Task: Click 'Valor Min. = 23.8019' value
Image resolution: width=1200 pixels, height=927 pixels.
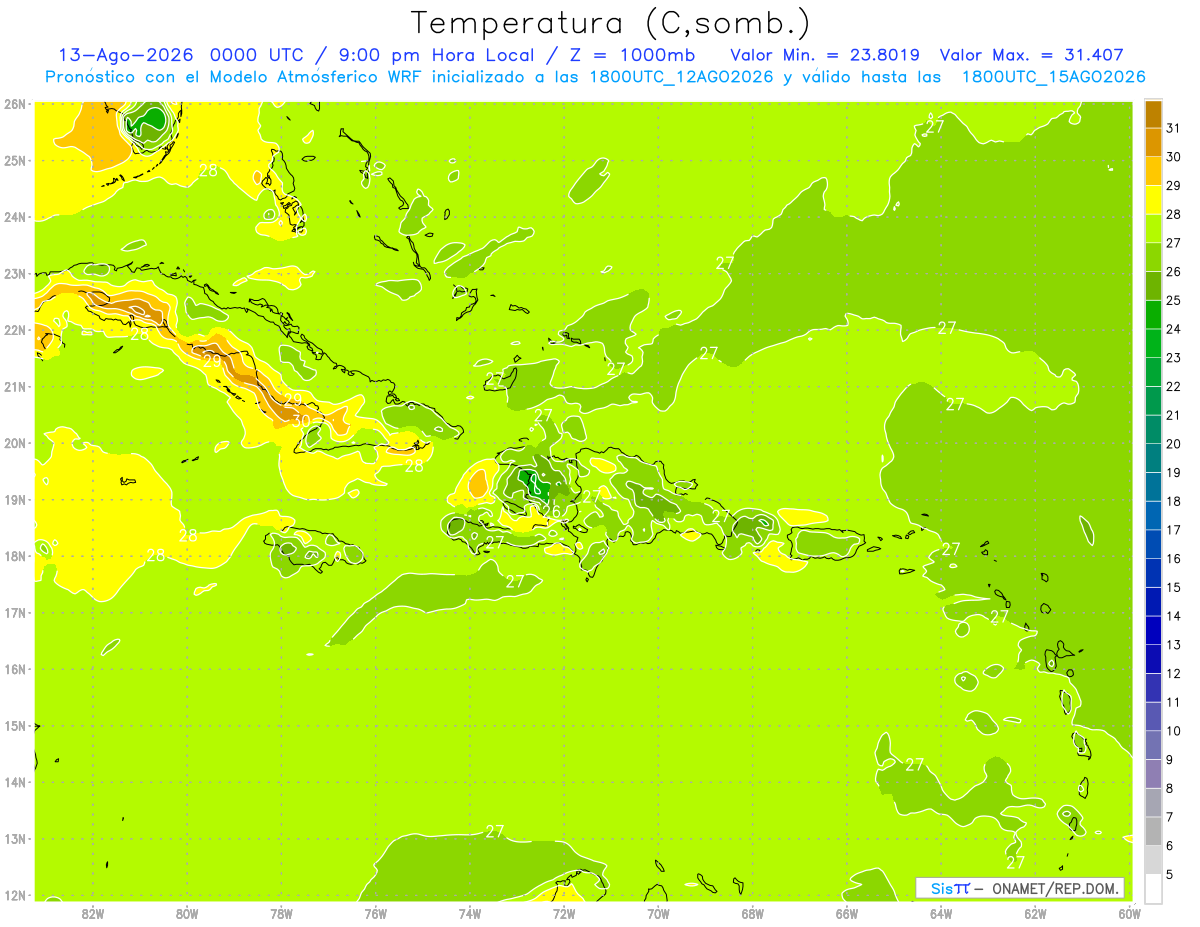Action: (x=825, y=55)
